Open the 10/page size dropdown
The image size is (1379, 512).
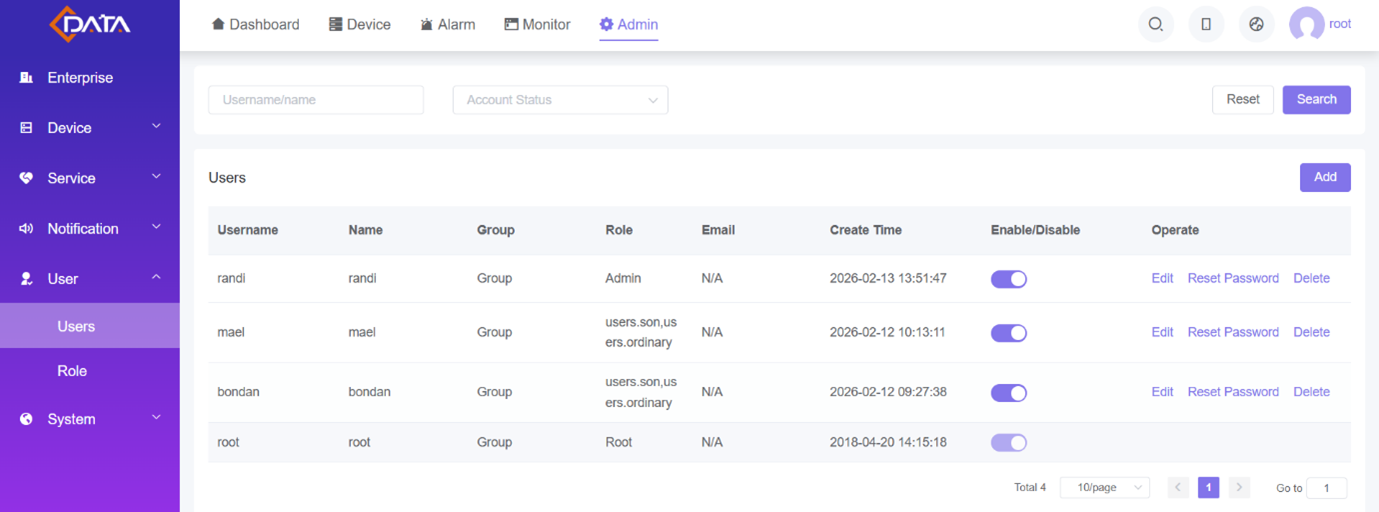coord(1104,488)
